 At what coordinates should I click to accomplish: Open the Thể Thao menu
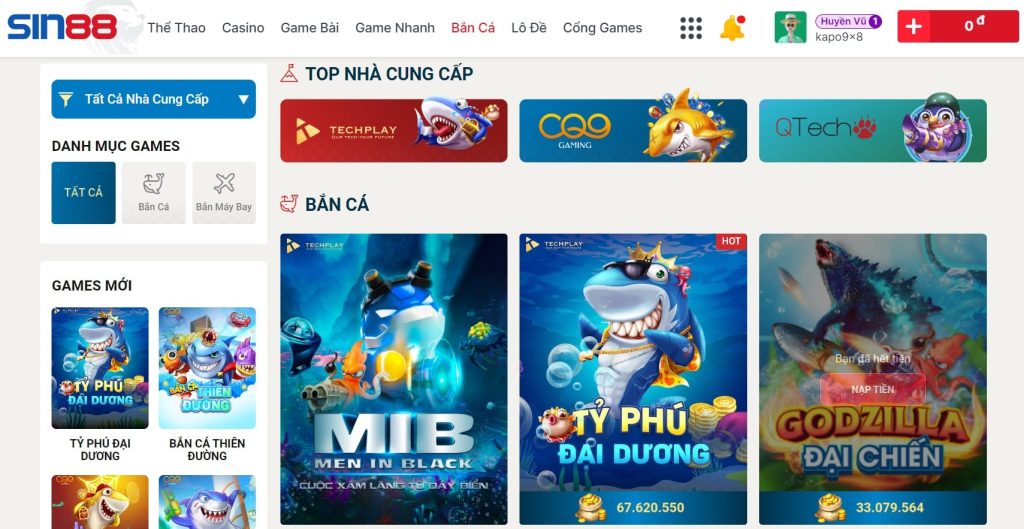pos(176,27)
